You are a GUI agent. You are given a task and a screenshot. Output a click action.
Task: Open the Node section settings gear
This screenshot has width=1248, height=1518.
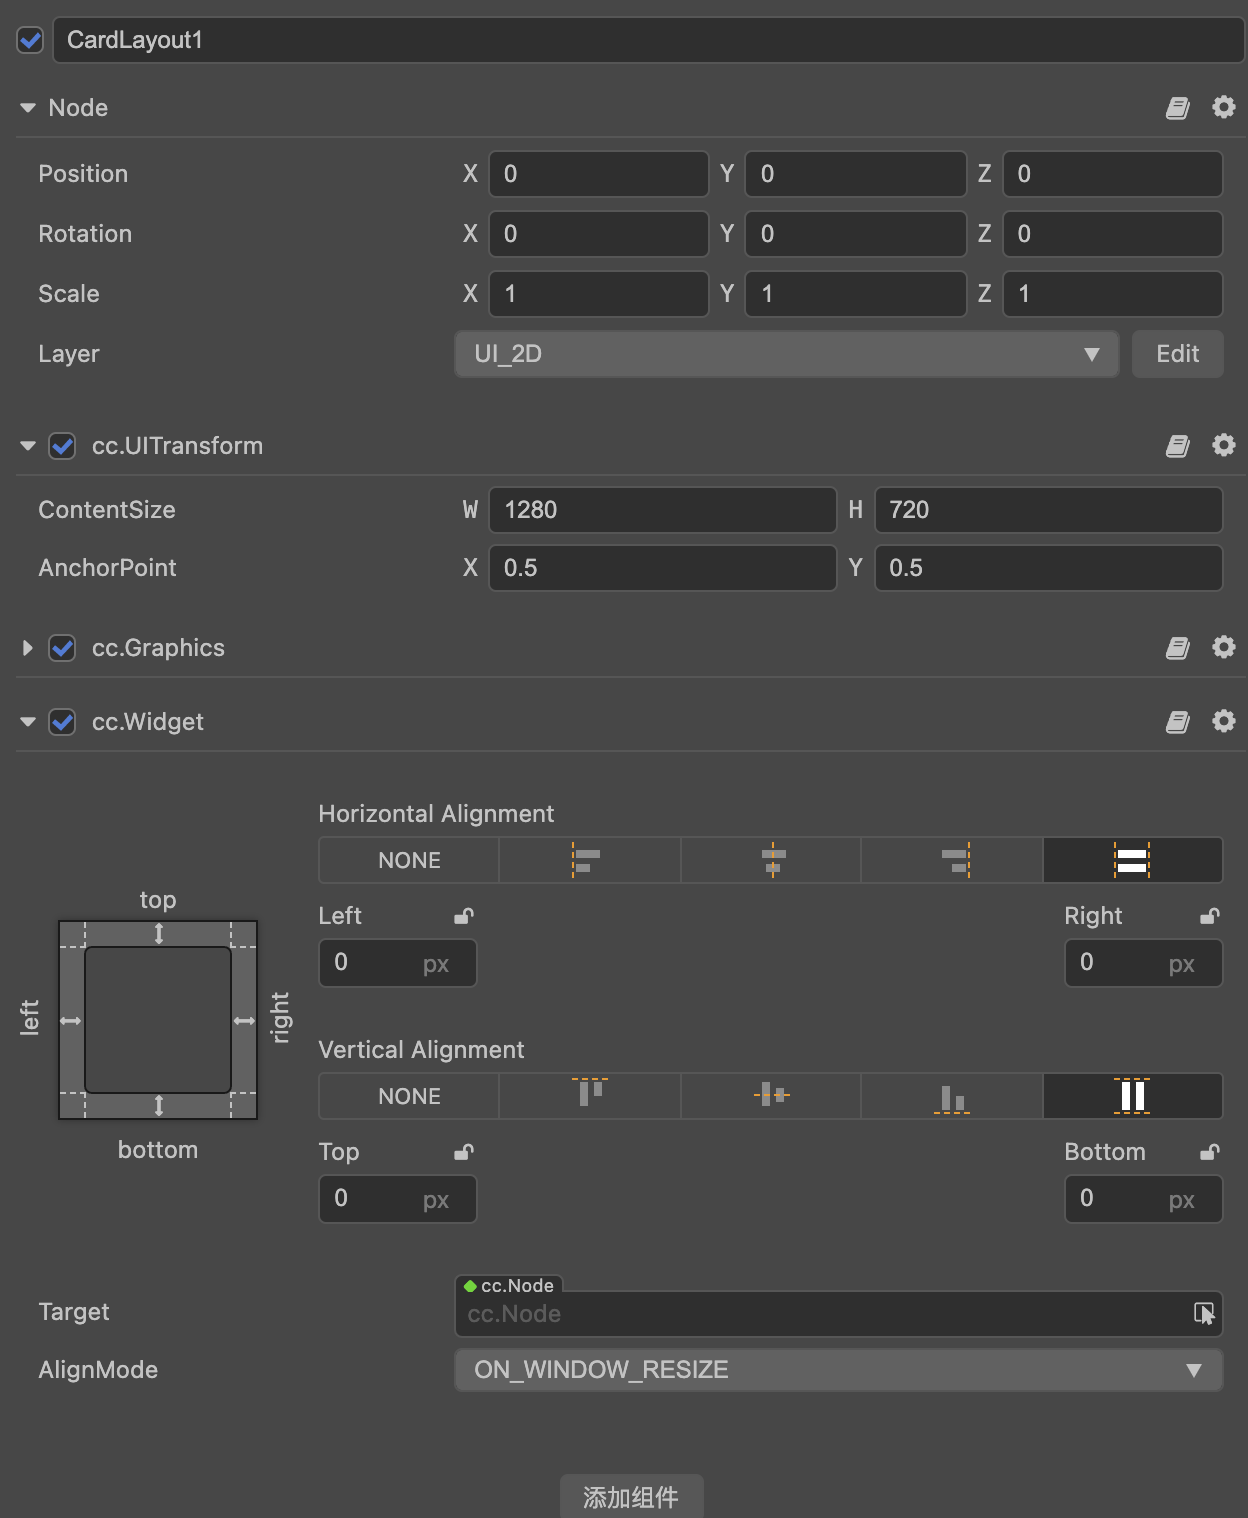pyautogui.click(x=1223, y=107)
